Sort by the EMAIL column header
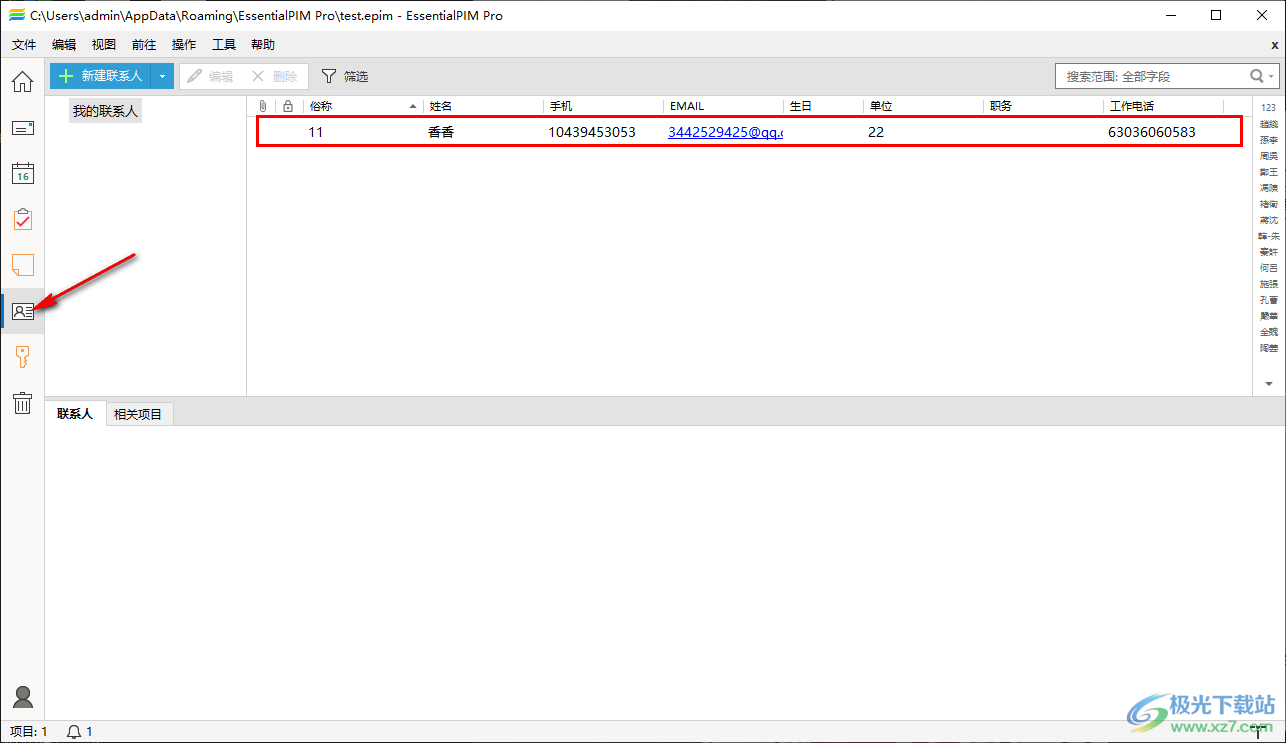The height and width of the screenshot is (743, 1286). pos(723,106)
